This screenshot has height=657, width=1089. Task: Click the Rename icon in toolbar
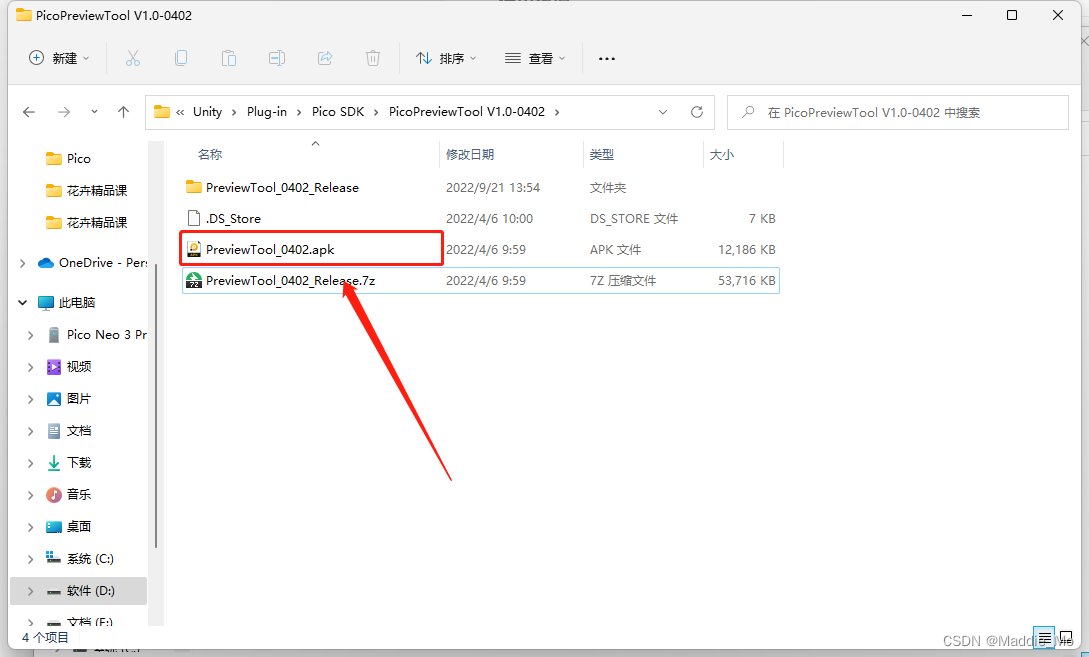(x=276, y=58)
